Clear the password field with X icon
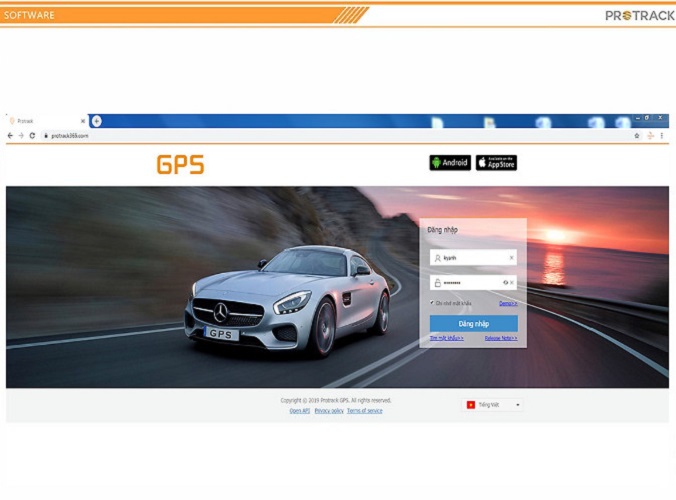The width and height of the screenshot is (676, 500). coord(512,283)
